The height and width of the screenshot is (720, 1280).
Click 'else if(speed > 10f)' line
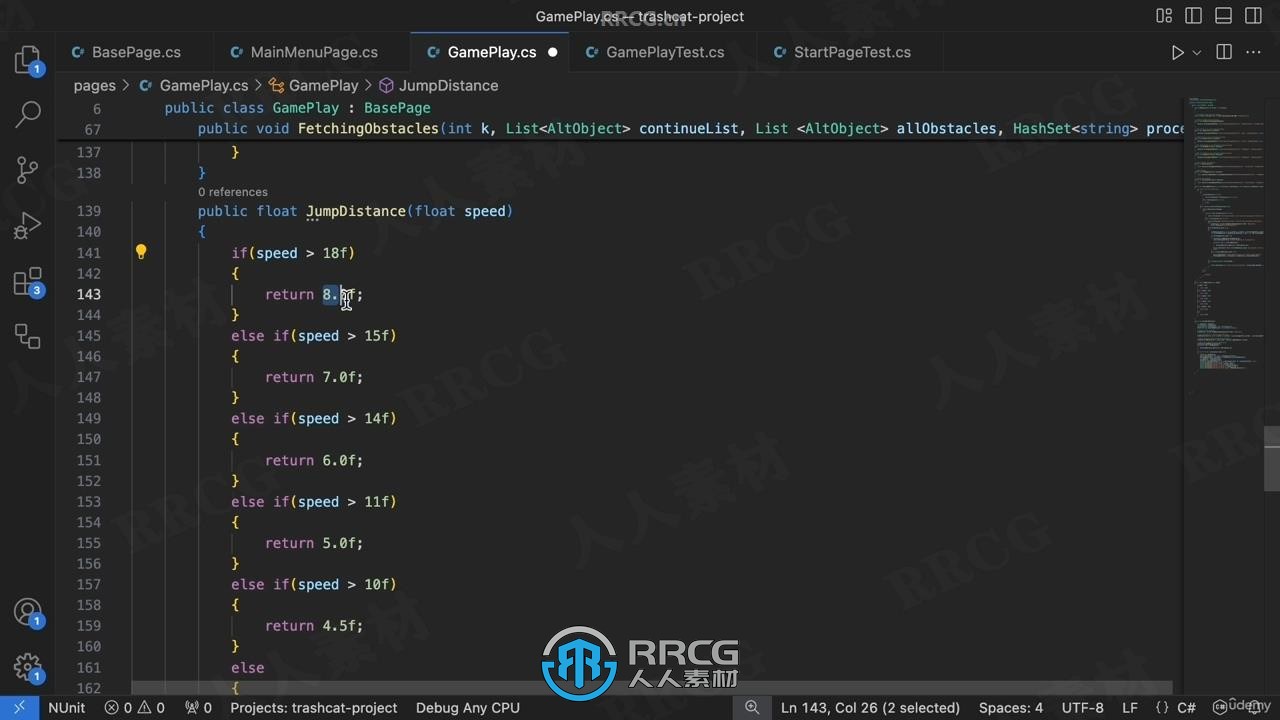pos(314,585)
